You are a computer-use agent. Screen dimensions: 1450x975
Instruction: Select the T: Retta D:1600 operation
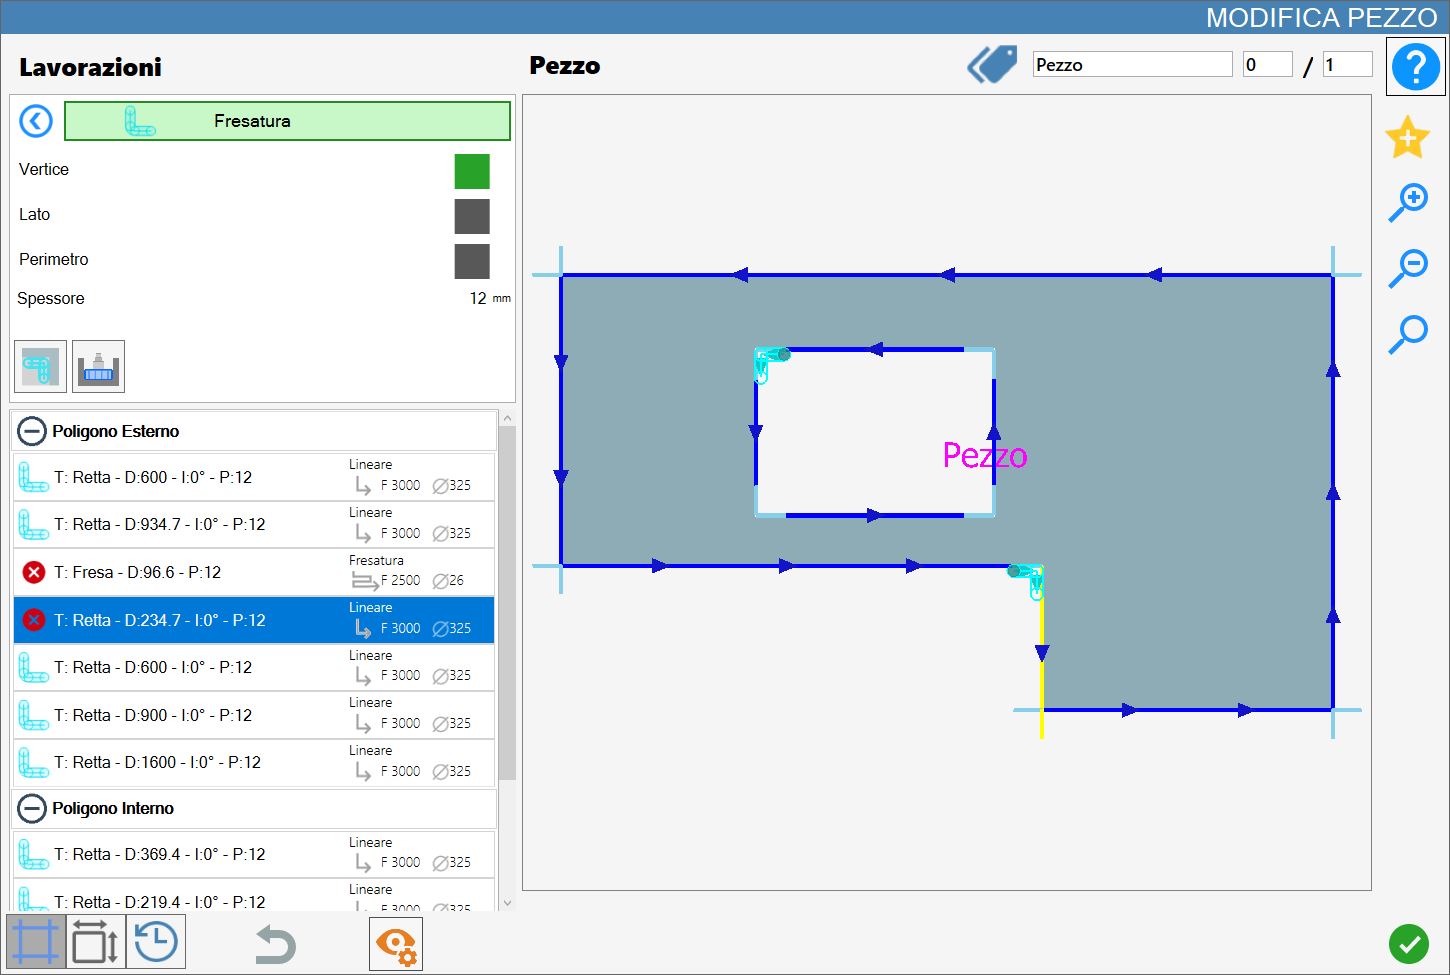point(254,763)
